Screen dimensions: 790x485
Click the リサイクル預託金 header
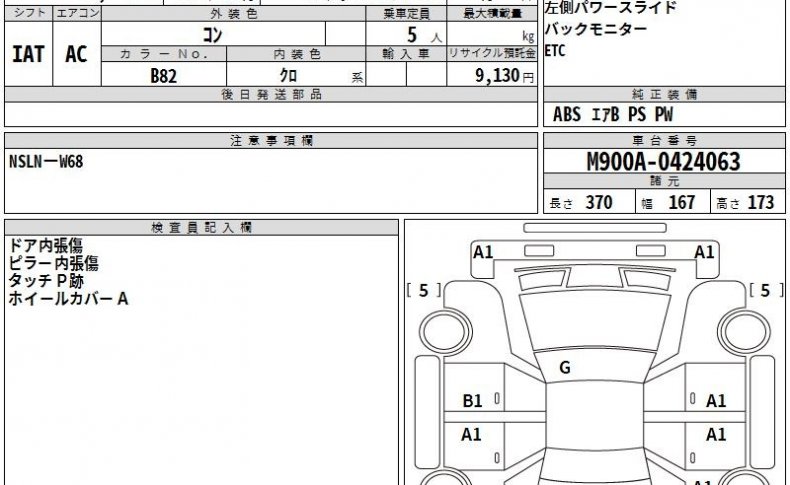coord(492,53)
